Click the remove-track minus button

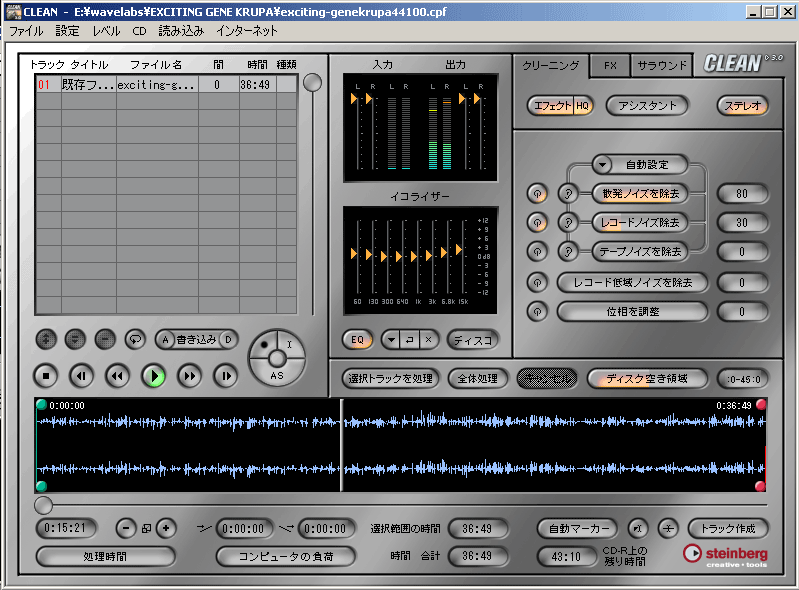pos(105,339)
